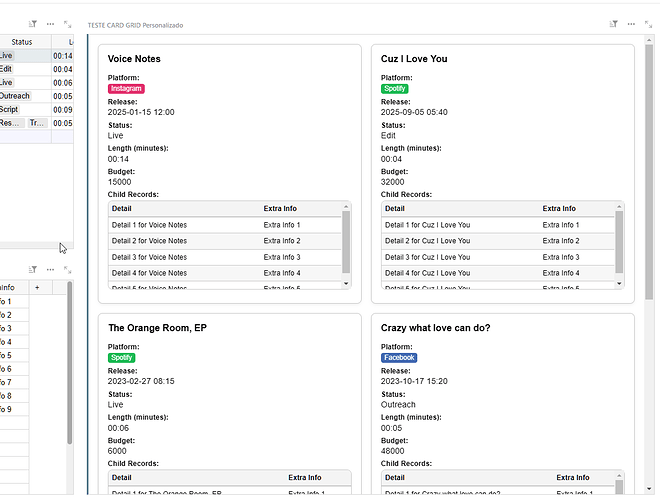Click up arrow of Cuz I Love You child scrollbar
The width and height of the screenshot is (660, 500).
click(619, 207)
